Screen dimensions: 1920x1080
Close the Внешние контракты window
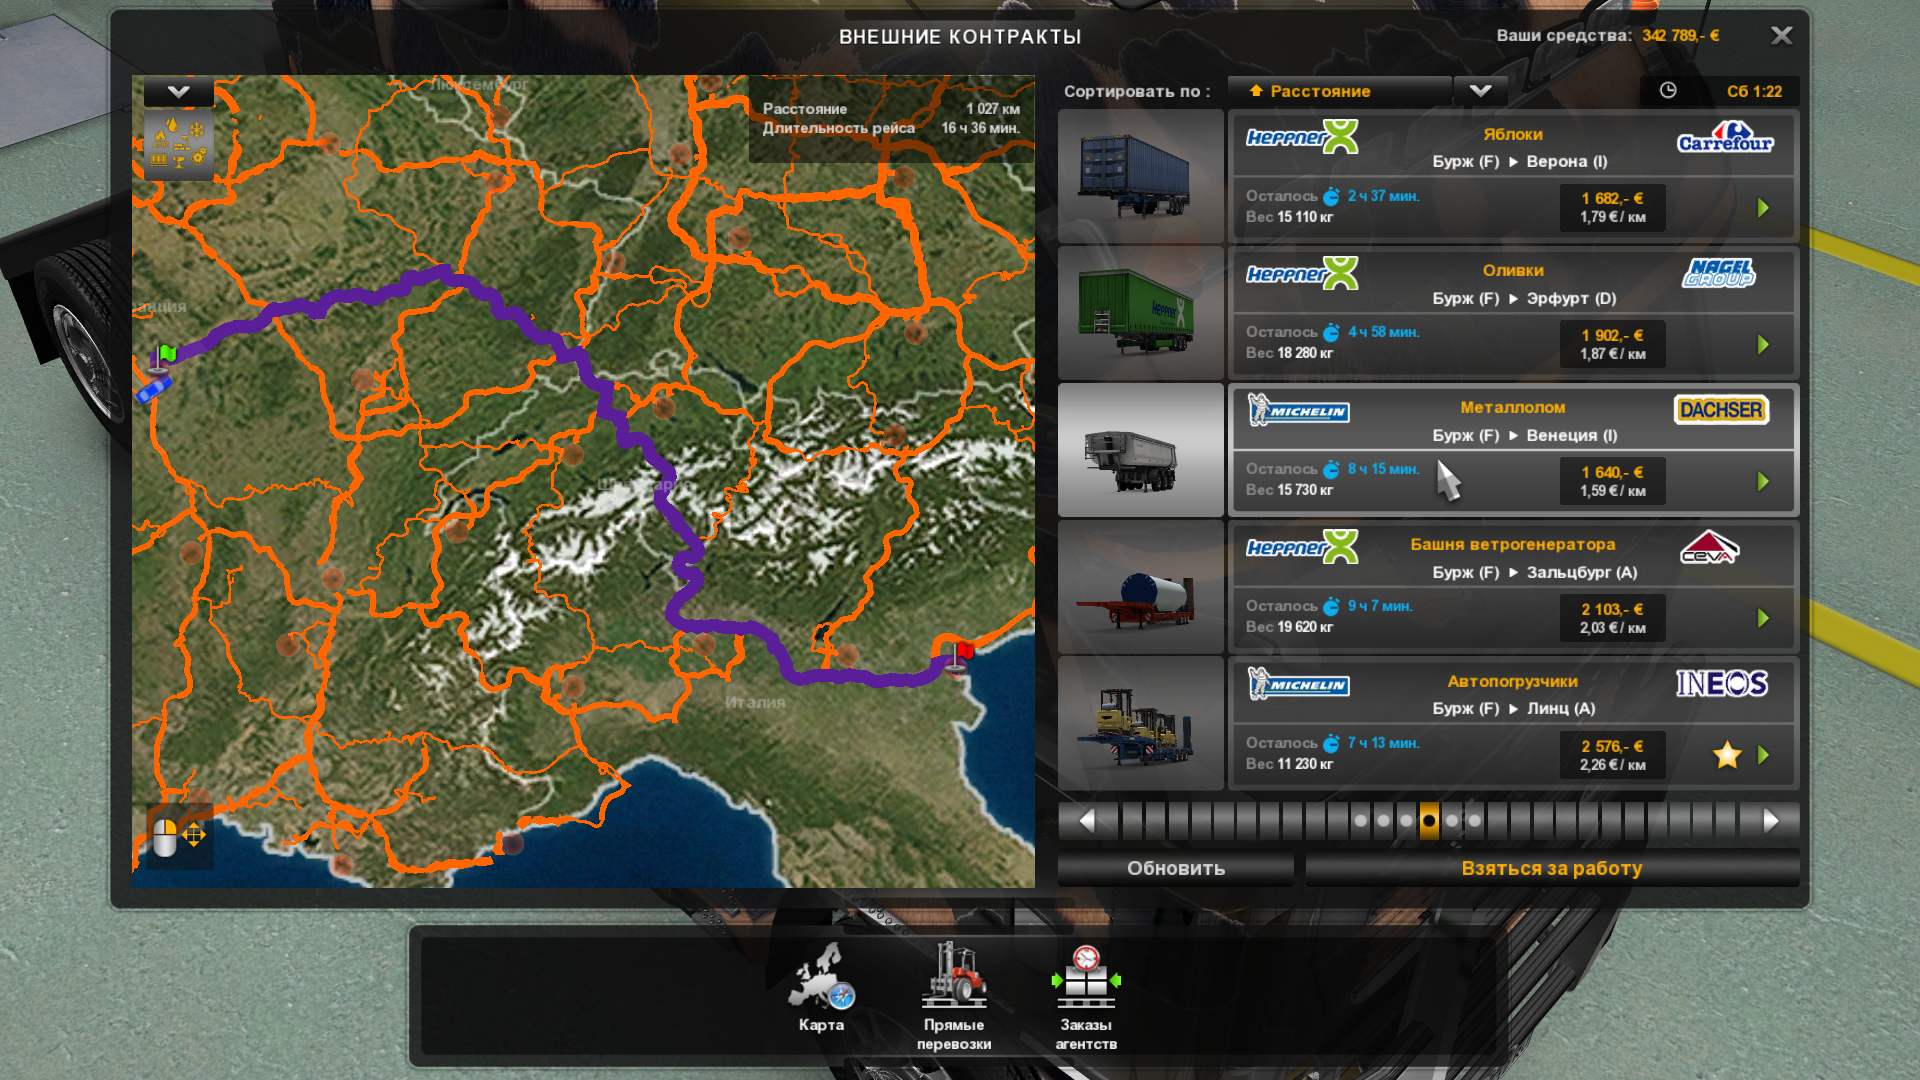[x=1781, y=36]
